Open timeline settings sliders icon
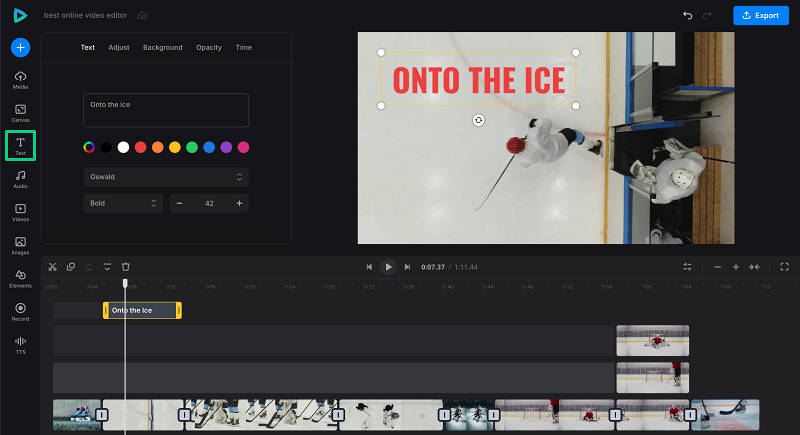Image resolution: width=800 pixels, height=435 pixels. point(687,267)
